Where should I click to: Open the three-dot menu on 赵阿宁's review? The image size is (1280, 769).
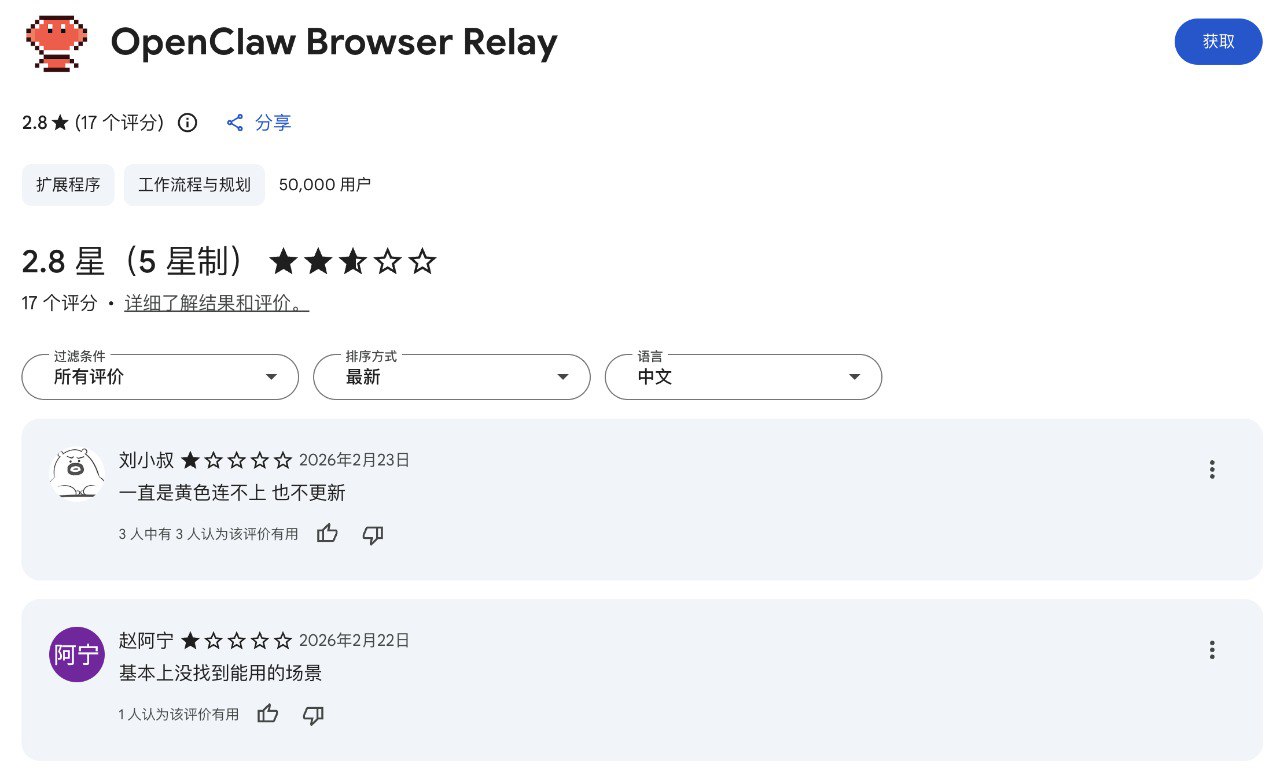click(x=1211, y=649)
